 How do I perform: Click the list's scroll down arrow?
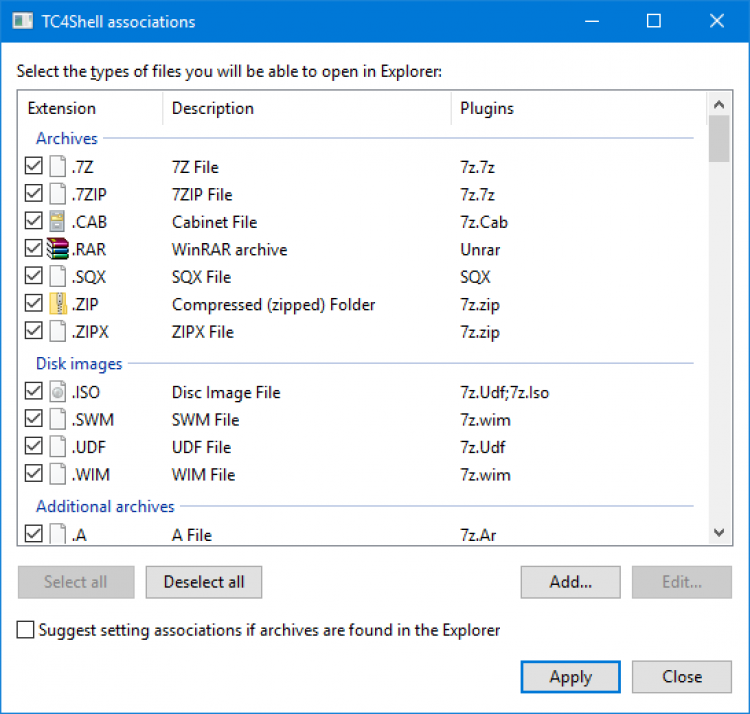tap(717, 534)
